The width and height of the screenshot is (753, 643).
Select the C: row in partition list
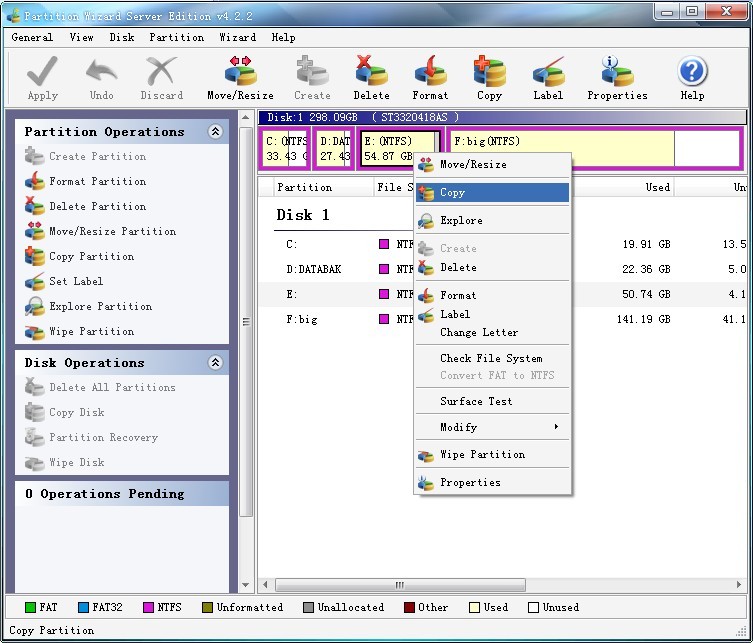coord(503,244)
